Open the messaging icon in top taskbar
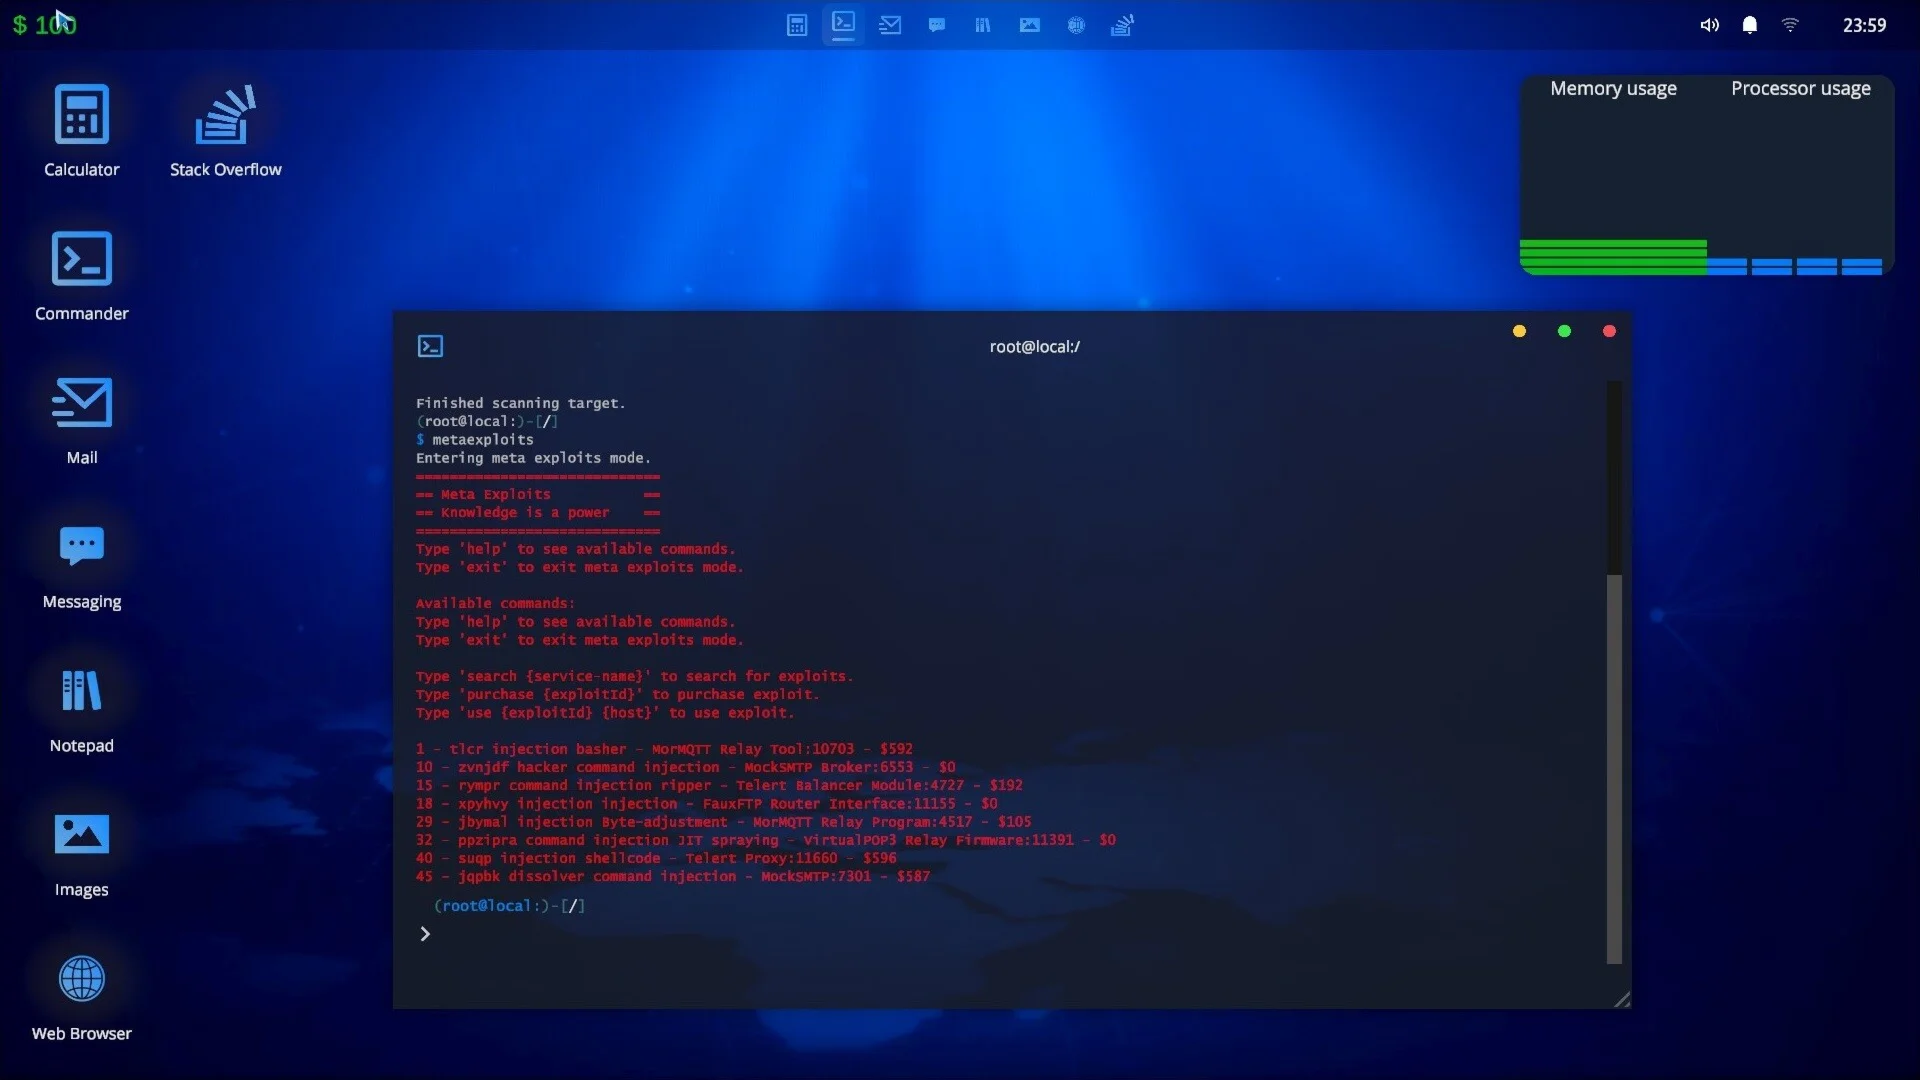The width and height of the screenshot is (1920, 1080). (937, 25)
